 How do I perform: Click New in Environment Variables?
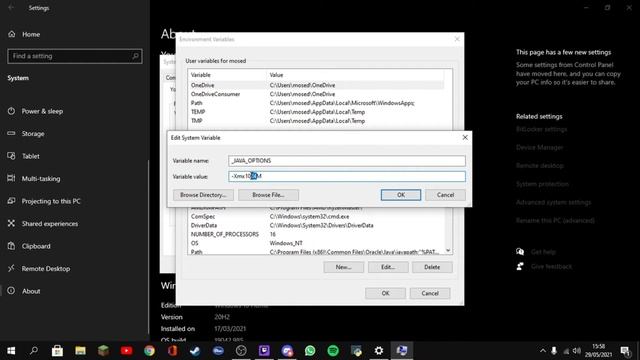343,267
